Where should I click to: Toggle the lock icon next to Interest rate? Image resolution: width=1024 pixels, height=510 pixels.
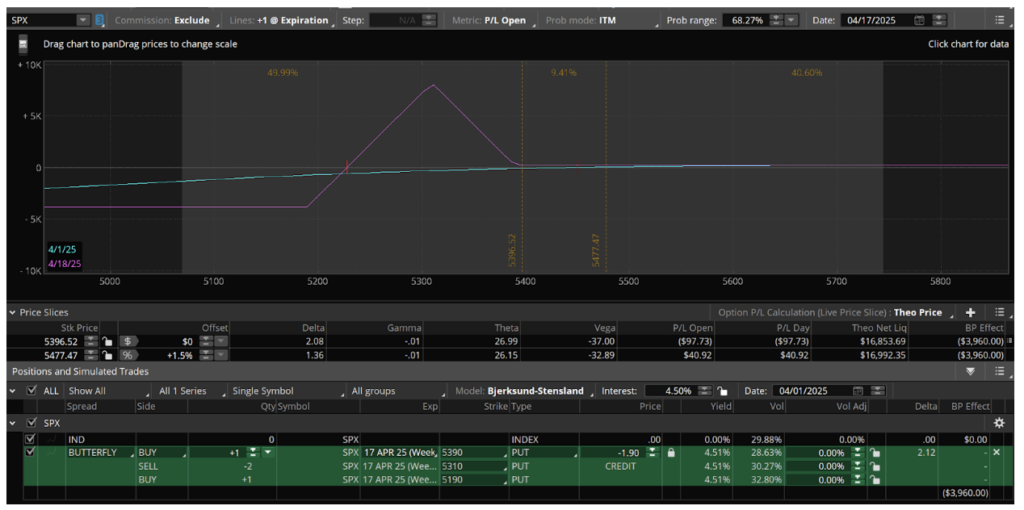[x=722, y=391]
